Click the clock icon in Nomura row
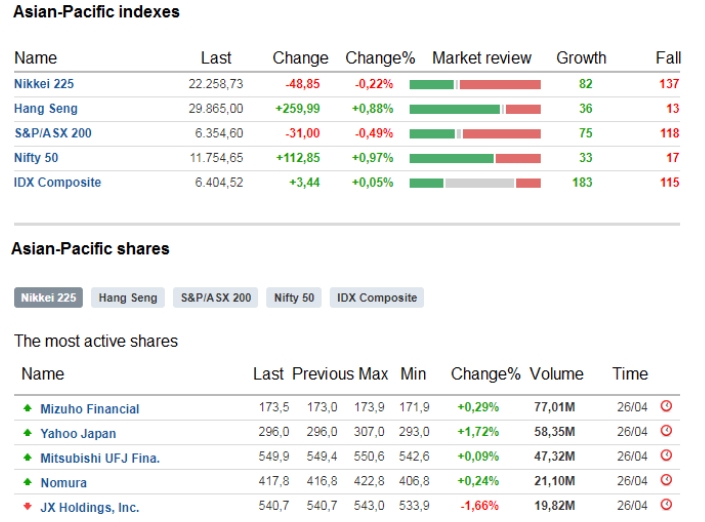 [666, 481]
